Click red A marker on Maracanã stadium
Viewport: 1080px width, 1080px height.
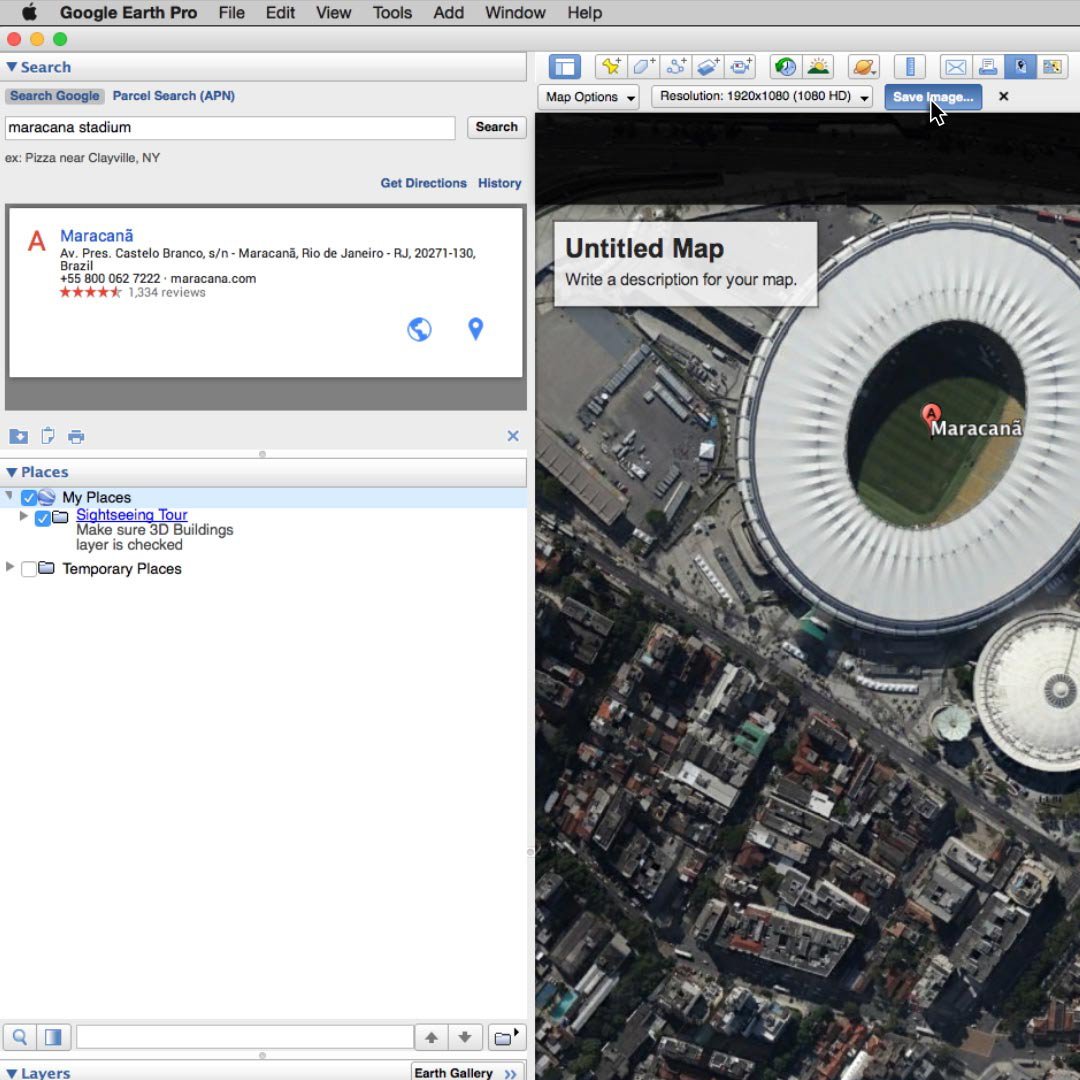coord(931,414)
